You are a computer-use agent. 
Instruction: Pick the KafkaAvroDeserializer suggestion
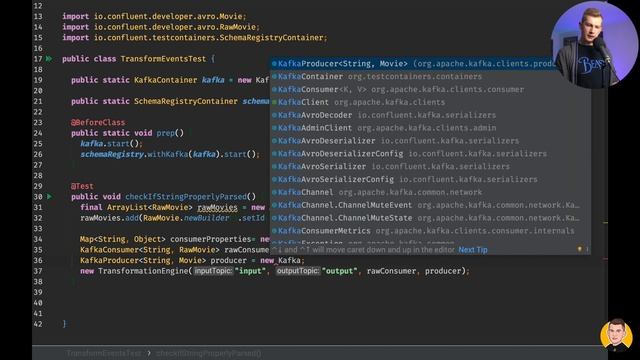(431, 141)
